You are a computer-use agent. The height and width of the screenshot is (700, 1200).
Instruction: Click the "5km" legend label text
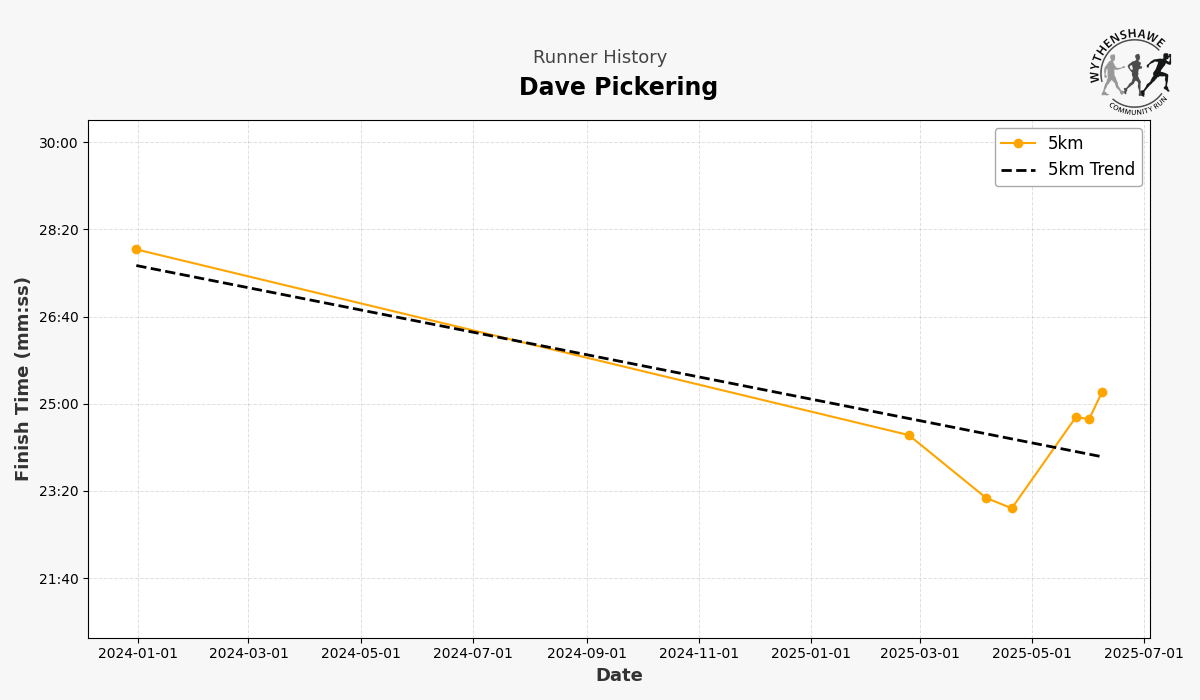[1065, 143]
